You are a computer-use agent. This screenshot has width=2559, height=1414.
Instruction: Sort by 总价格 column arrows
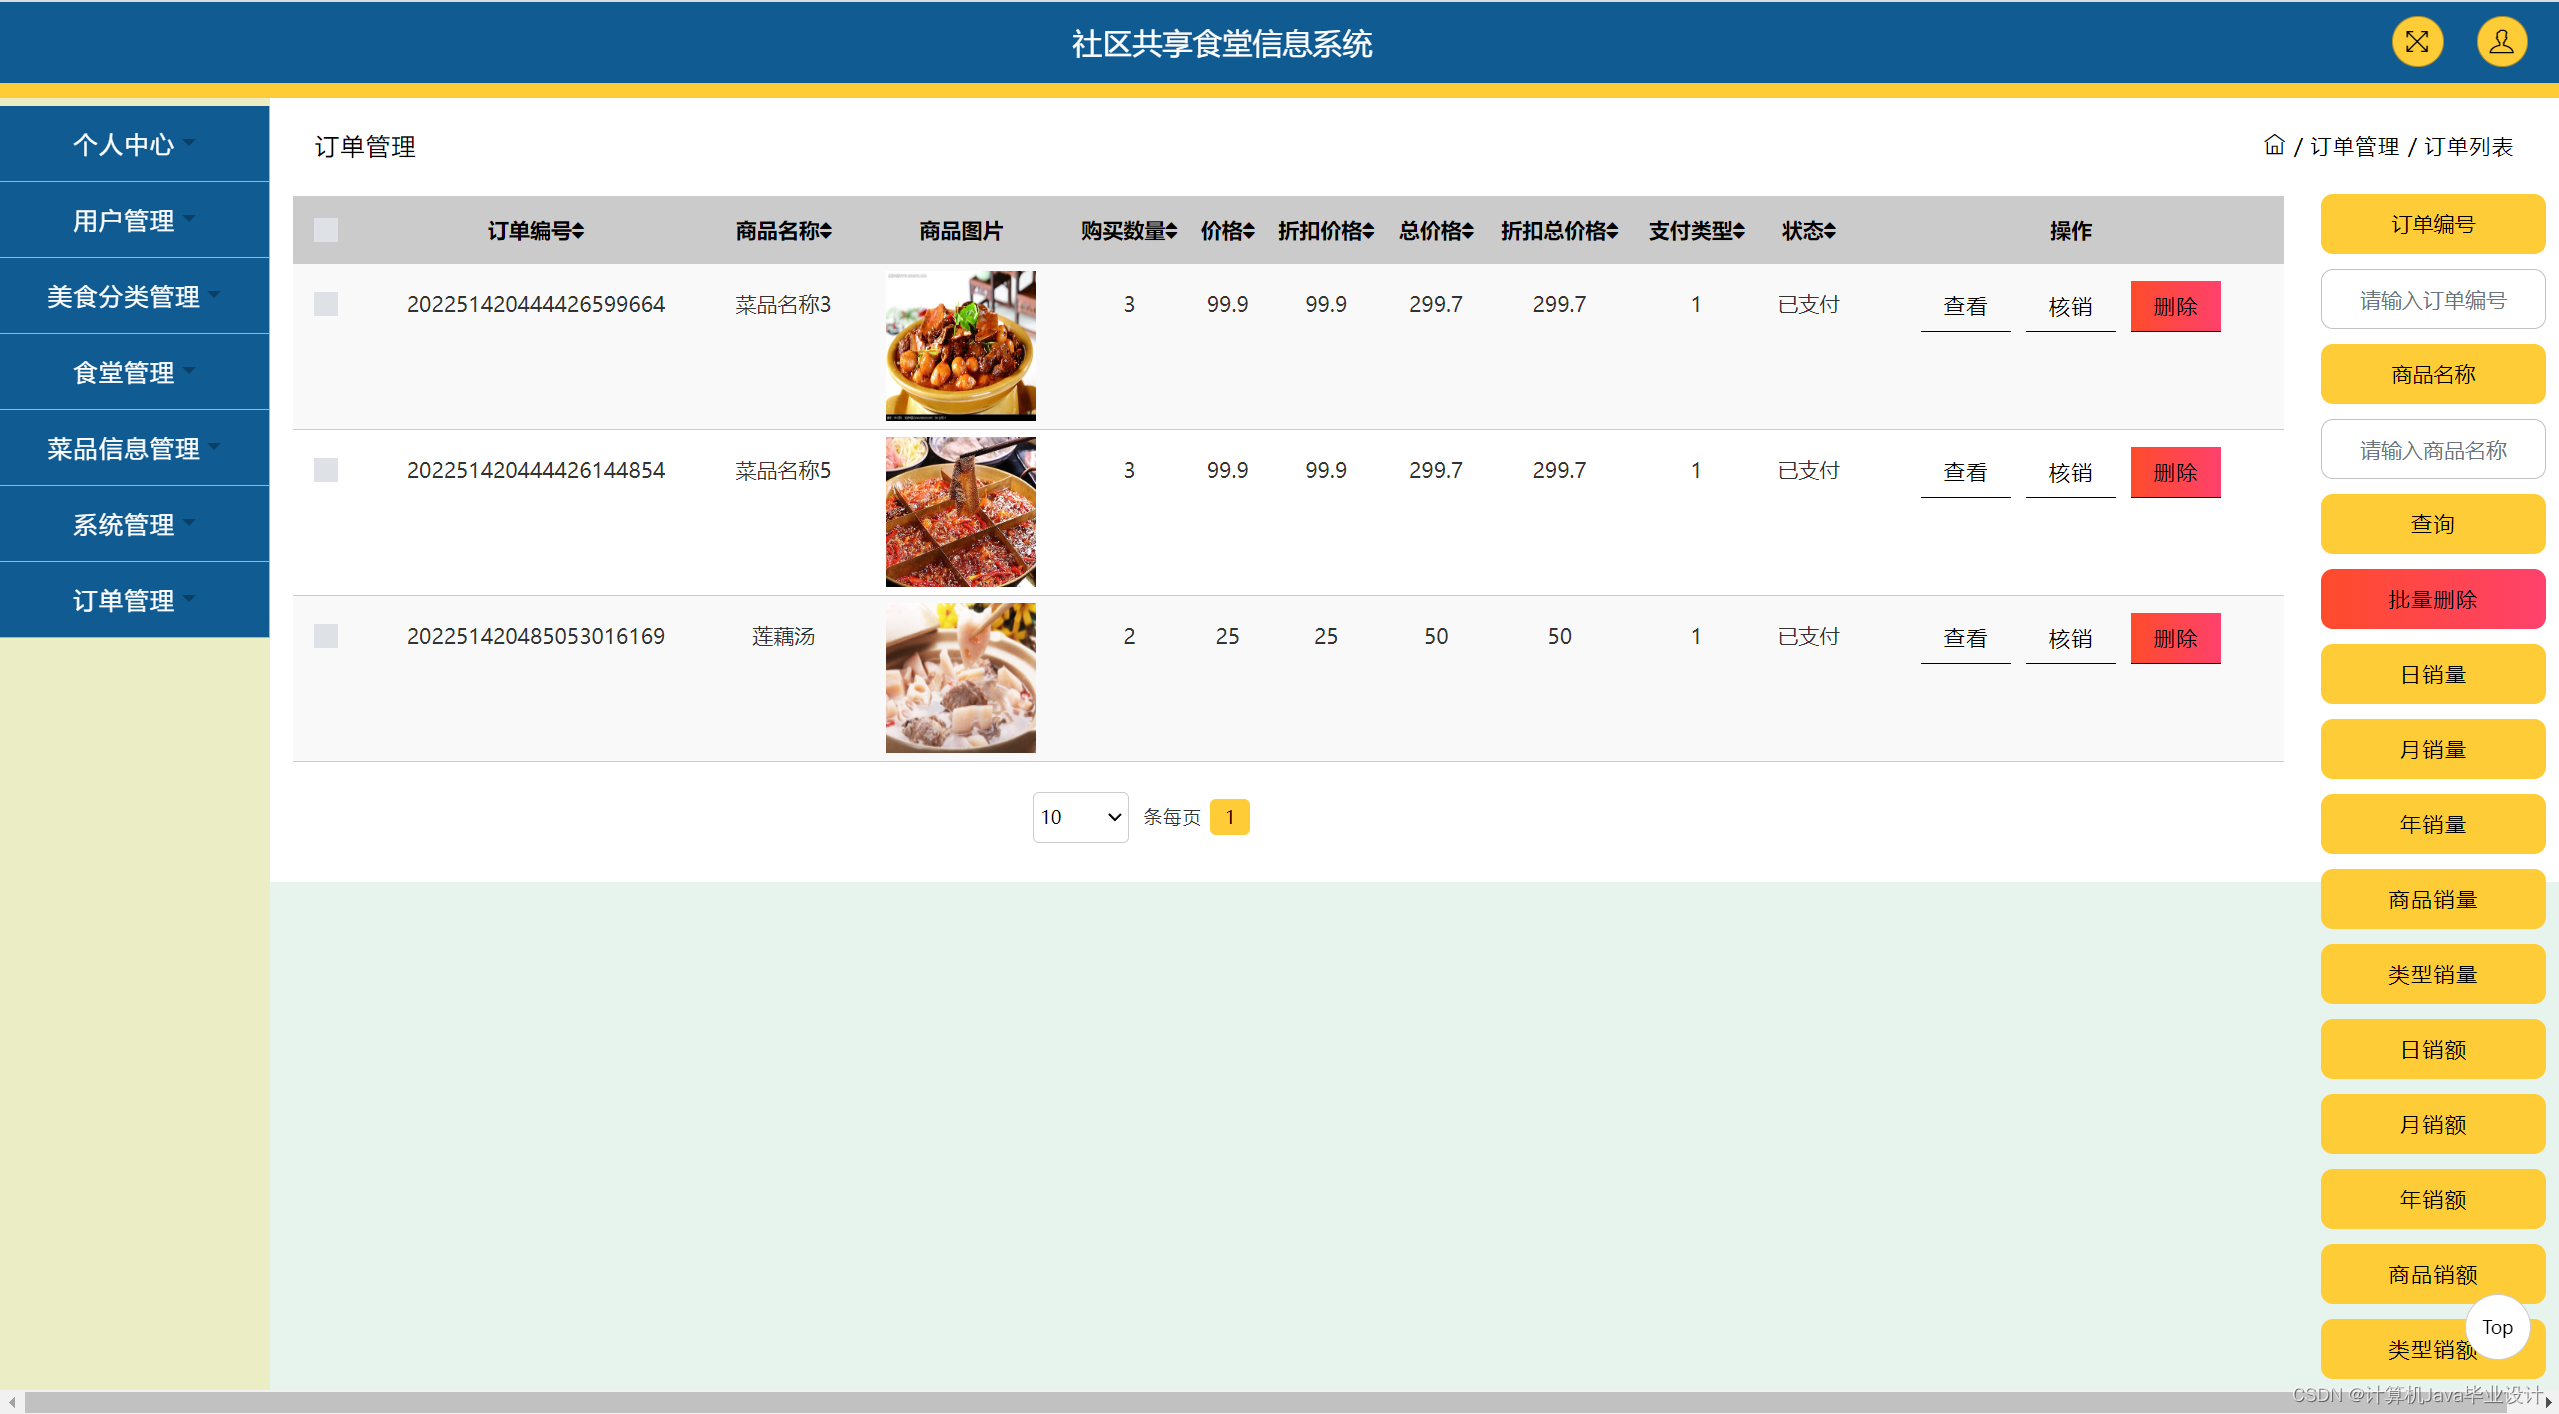tap(1468, 231)
